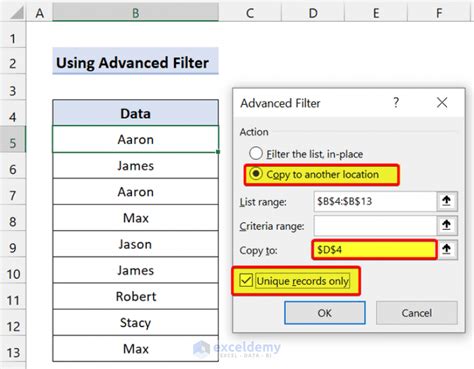Toggle 'Unique records only' checkbox
The width and height of the screenshot is (474, 369).
246,281
